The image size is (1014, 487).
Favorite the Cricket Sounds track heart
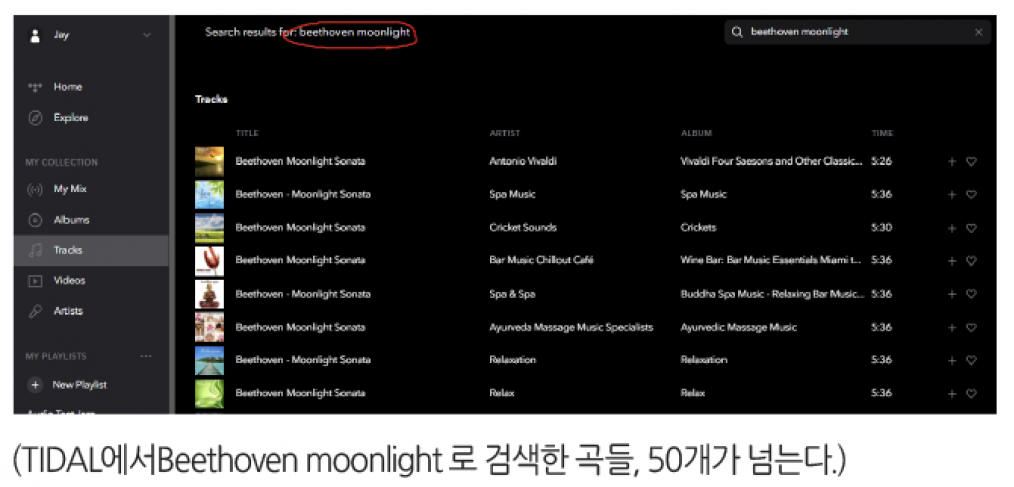point(971,228)
